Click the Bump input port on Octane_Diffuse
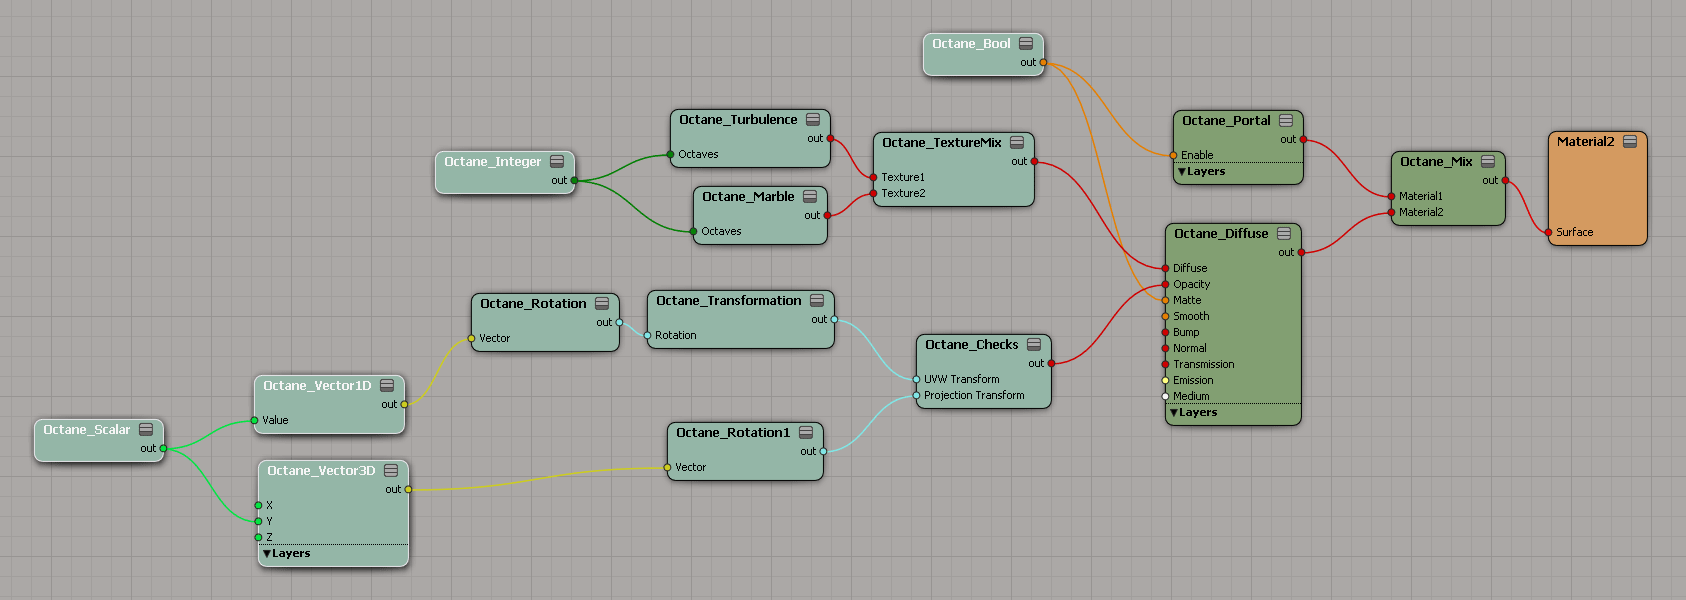The width and height of the screenshot is (1686, 600). (1165, 332)
